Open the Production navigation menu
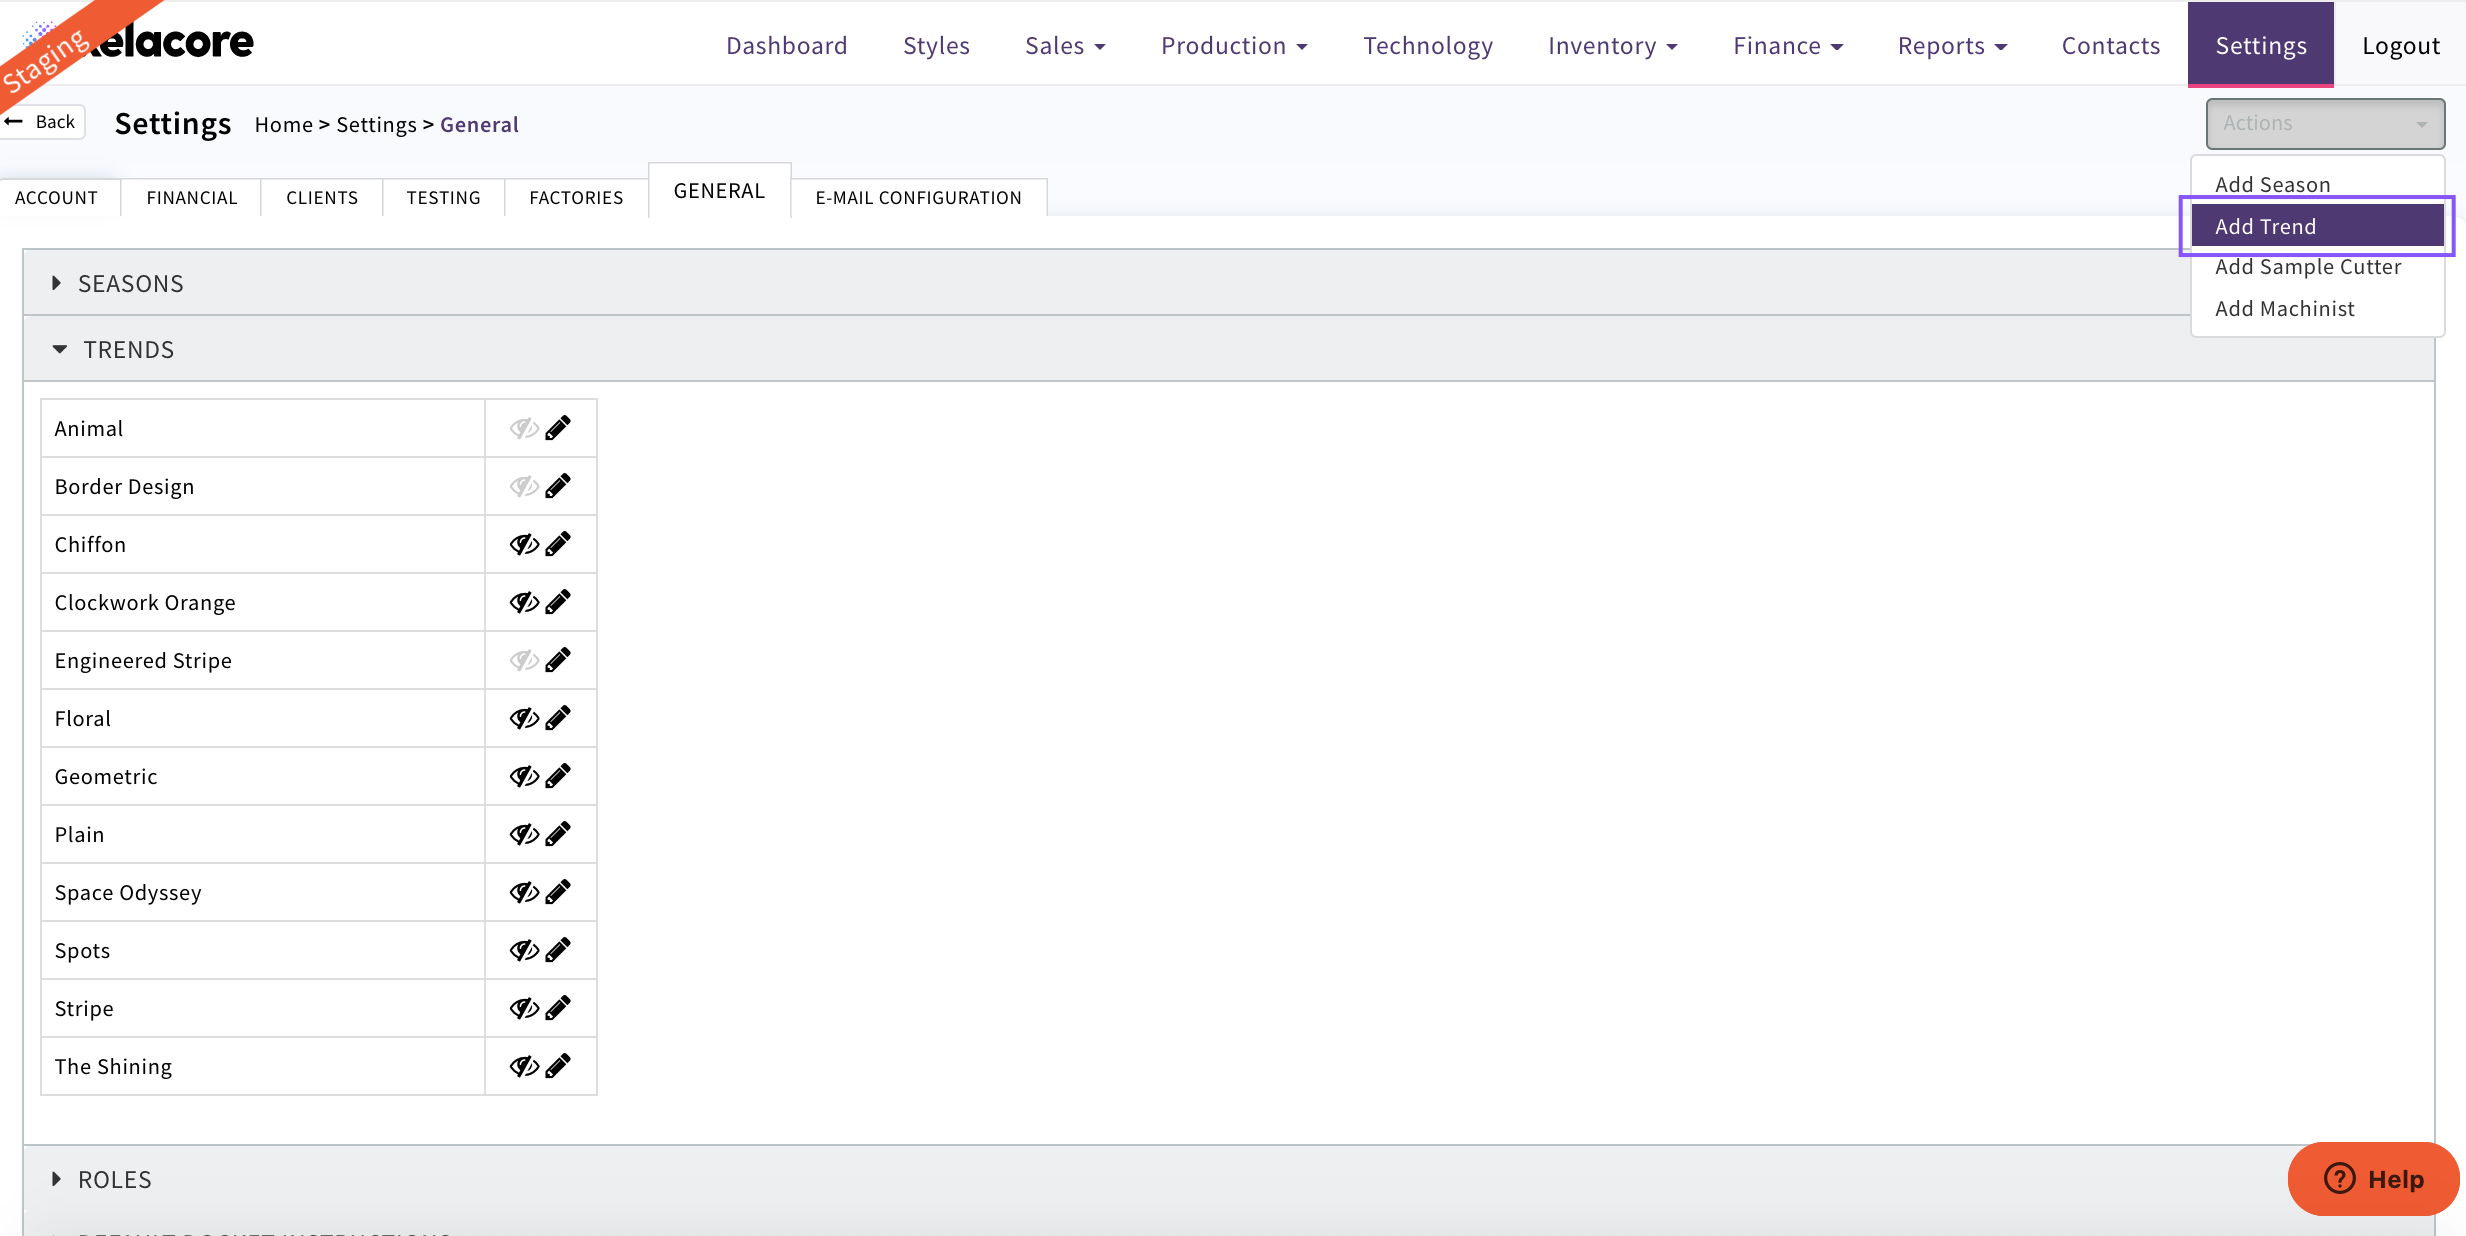 (x=1233, y=46)
